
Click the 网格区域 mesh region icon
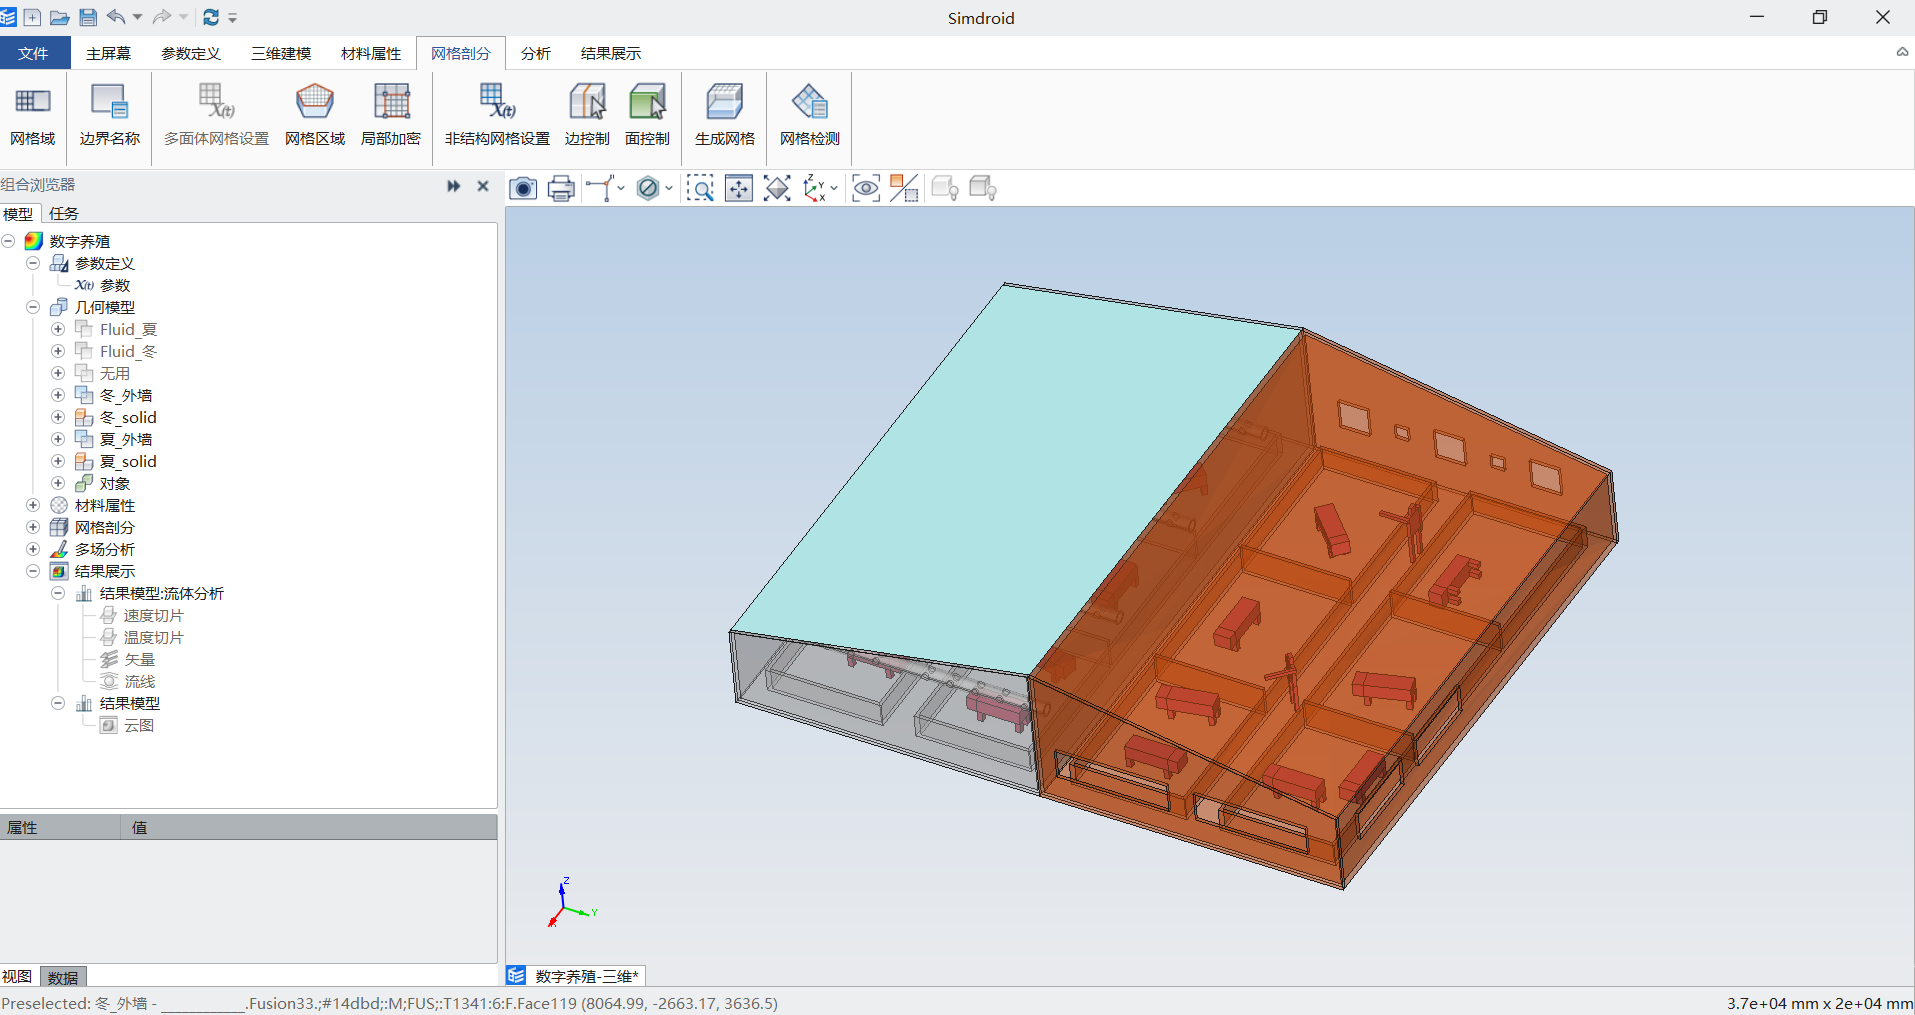[315, 115]
